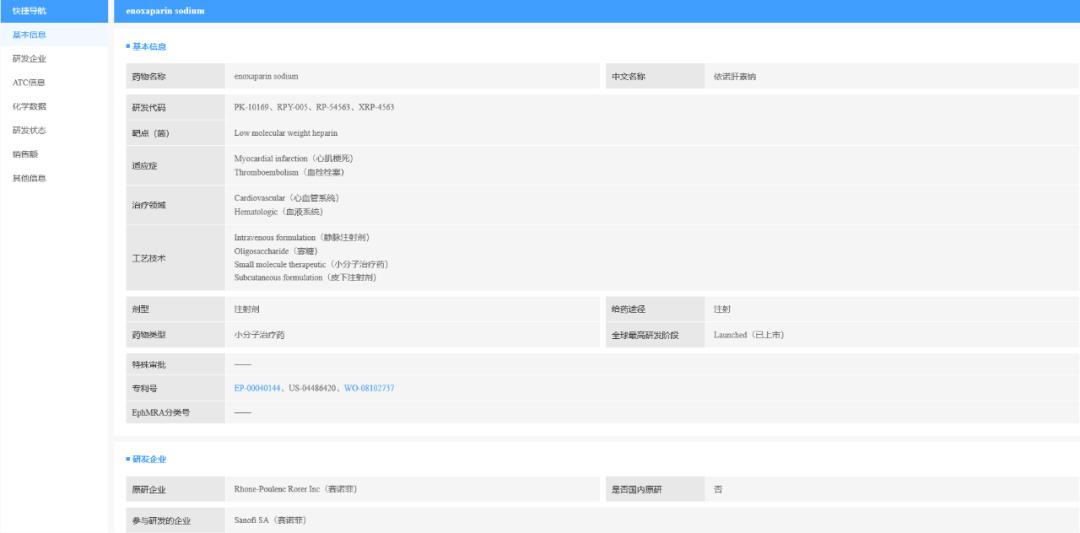The height and width of the screenshot is (533, 1080).
Task: Navigate to 其他信息 in the sidebar
Action: click(x=29, y=179)
